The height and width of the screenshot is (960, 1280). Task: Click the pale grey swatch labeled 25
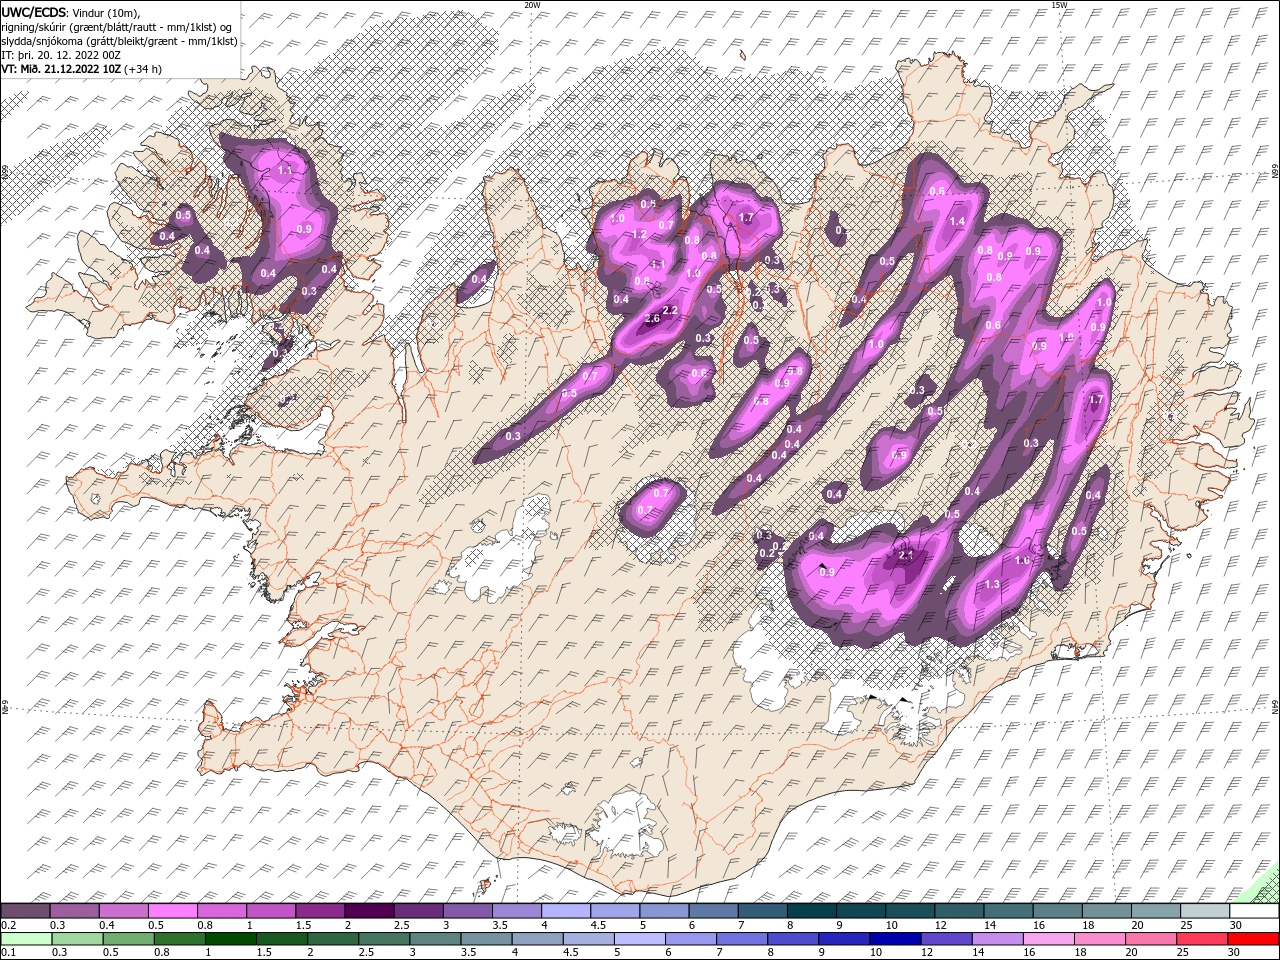[x=1204, y=911]
